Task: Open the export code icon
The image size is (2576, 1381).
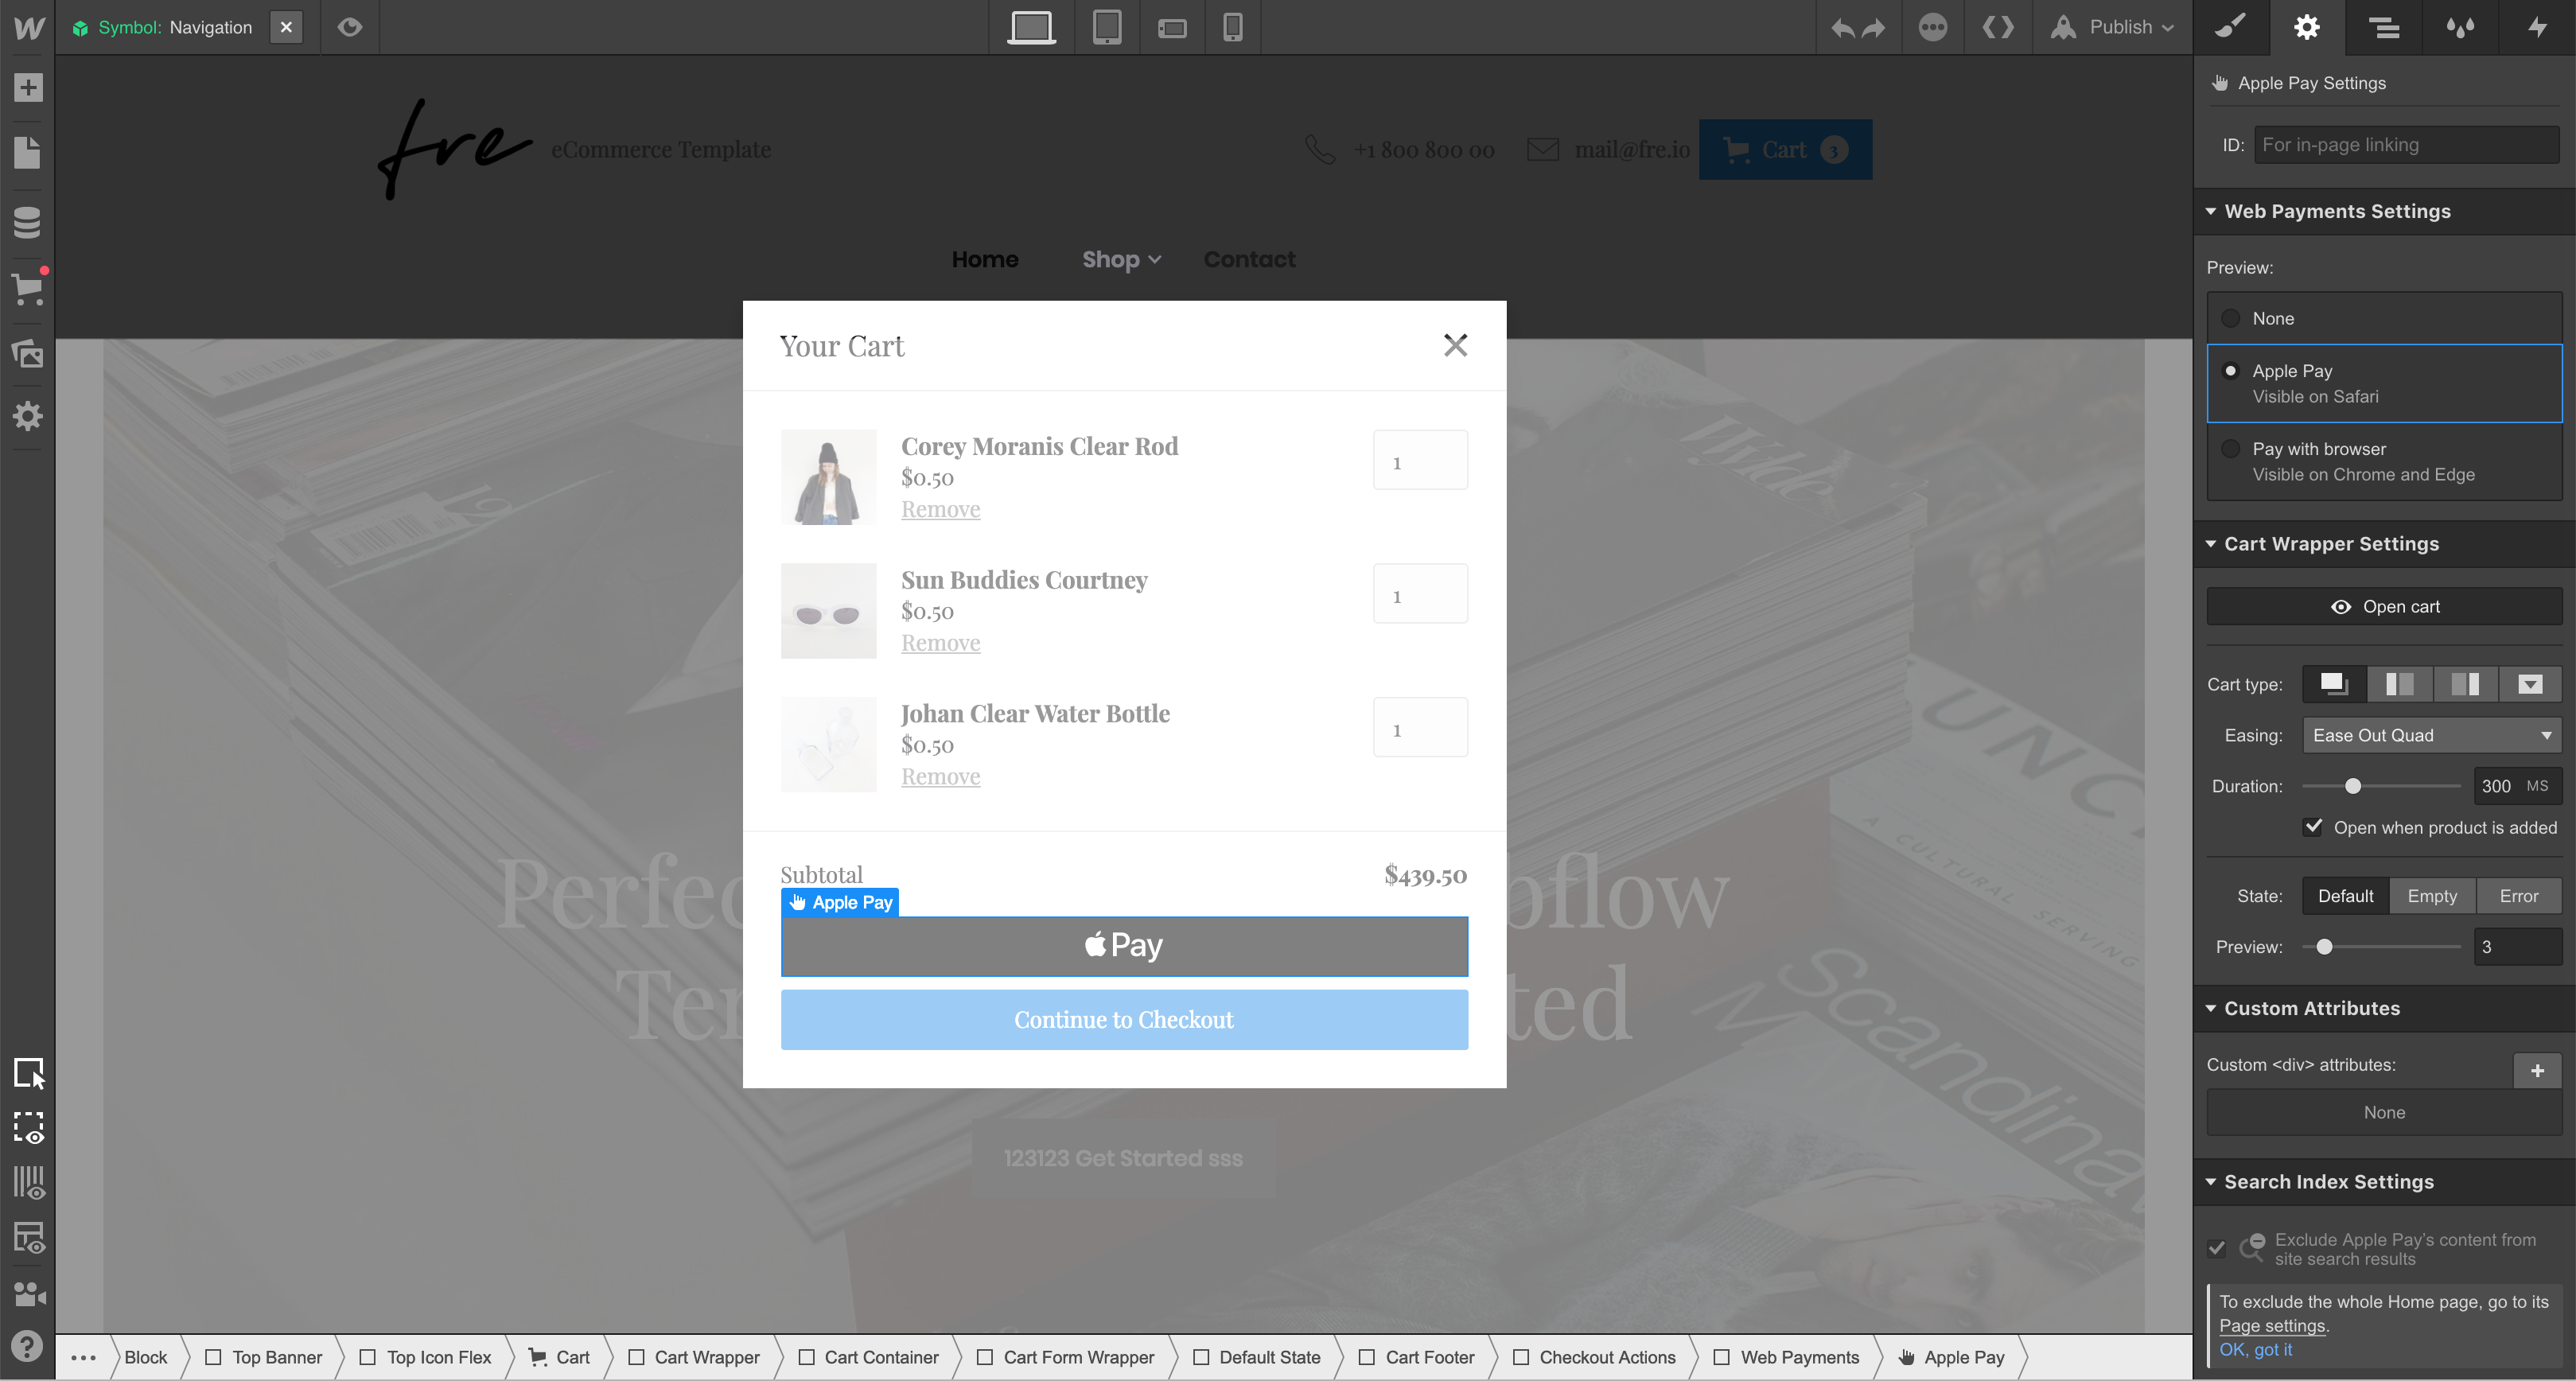Action: [1998, 27]
